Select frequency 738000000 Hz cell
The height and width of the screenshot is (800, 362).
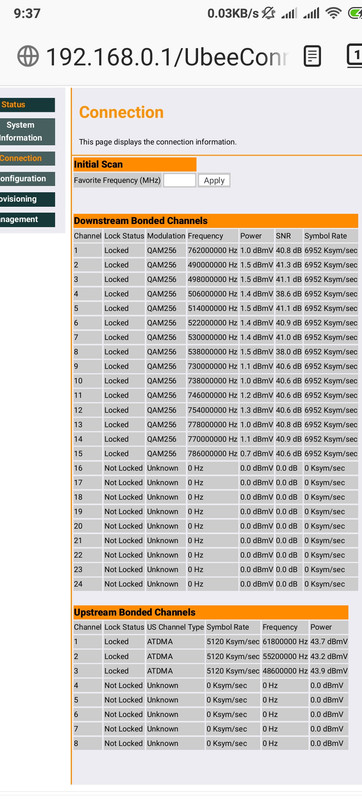pyautogui.click(x=212, y=381)
